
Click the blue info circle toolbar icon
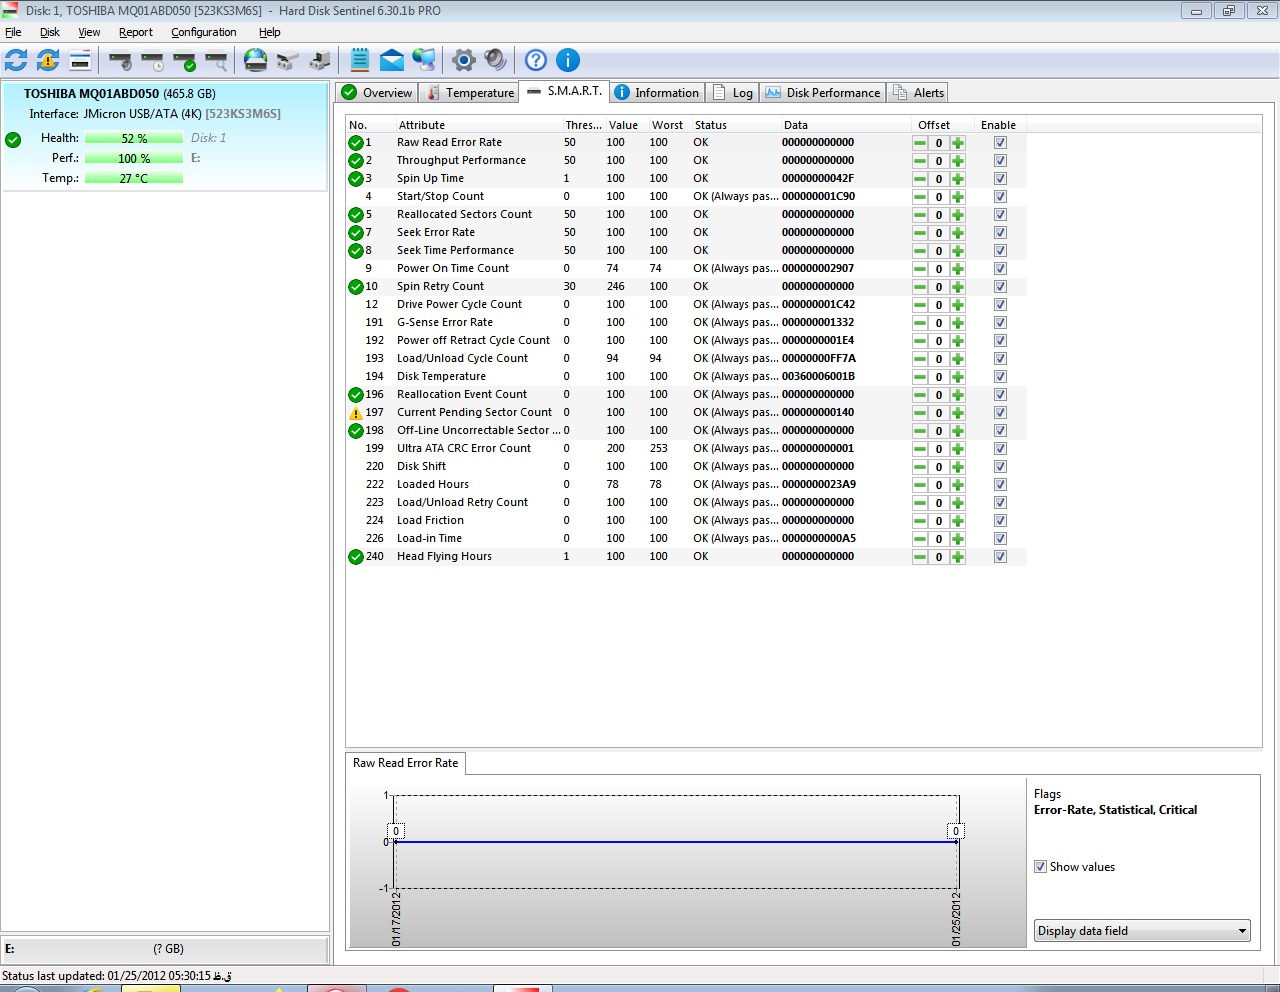[x=567, y=60]
